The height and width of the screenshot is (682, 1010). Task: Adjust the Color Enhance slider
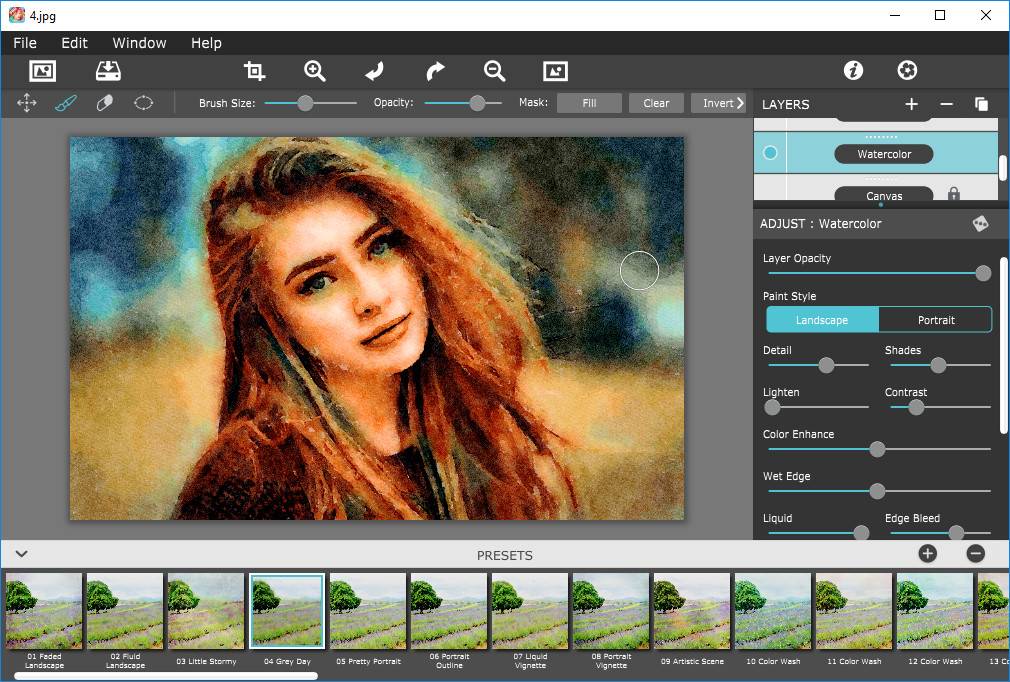(x=879, y=449)
